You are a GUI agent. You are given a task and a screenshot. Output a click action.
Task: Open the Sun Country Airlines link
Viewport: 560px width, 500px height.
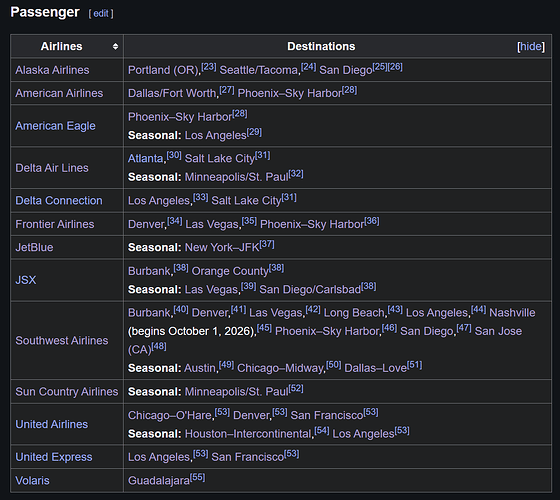[x=67, y=391]
